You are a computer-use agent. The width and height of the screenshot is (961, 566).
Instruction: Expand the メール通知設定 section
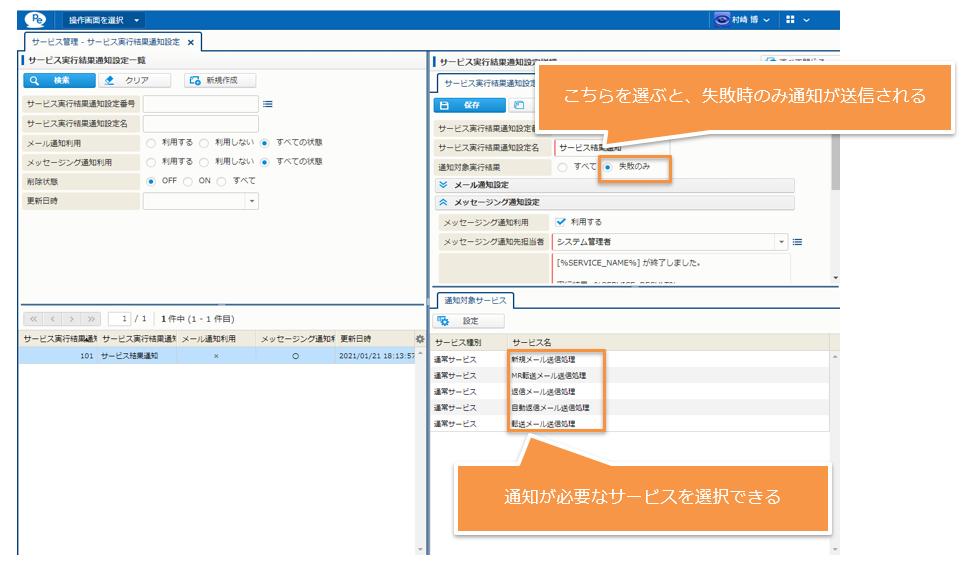(x=444, y=185)
